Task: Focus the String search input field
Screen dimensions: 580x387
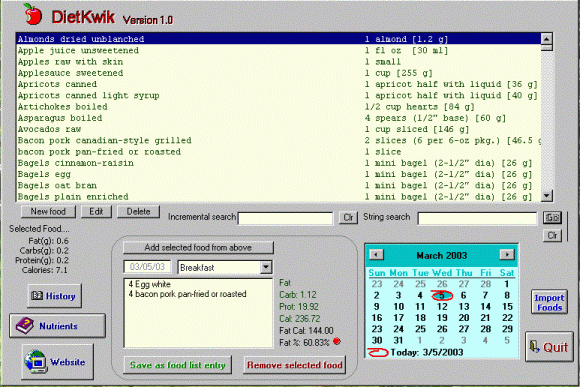Action: 477,218
